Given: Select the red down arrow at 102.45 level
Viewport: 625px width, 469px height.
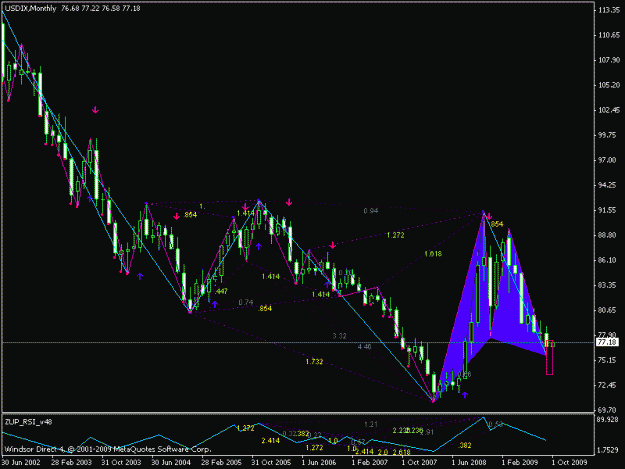Looking at the screenshot, I should pyautogui.click(x=95, y=110).
